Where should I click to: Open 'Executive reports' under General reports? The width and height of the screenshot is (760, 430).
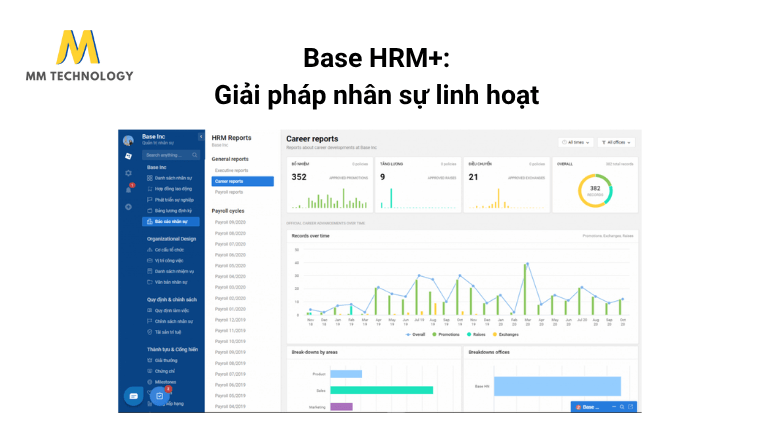tap(231, 170)
